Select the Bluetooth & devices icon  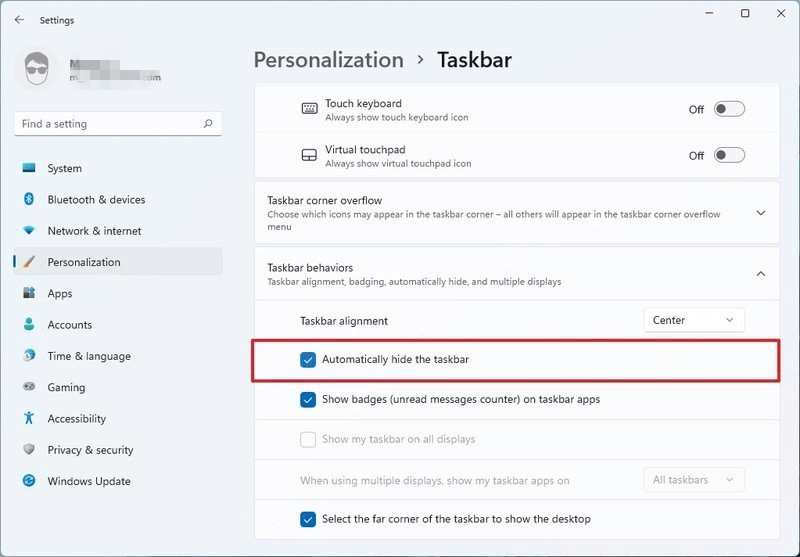pyautogui.click(x=29, y=199)
